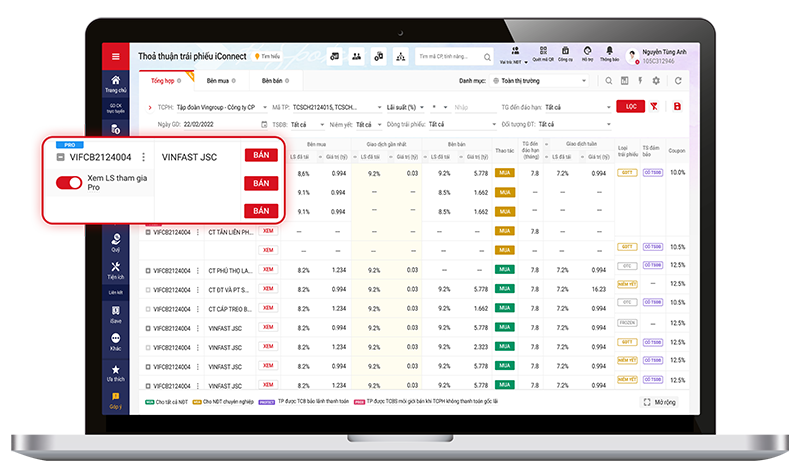Tick checkbox beside VIFCB2124004 in popup
The width and height of the screenshot is (800, 474).
(x=60, y=157)
